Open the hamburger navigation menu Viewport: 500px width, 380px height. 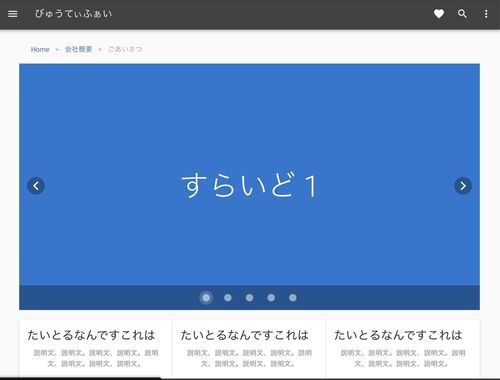click(13, 14)
